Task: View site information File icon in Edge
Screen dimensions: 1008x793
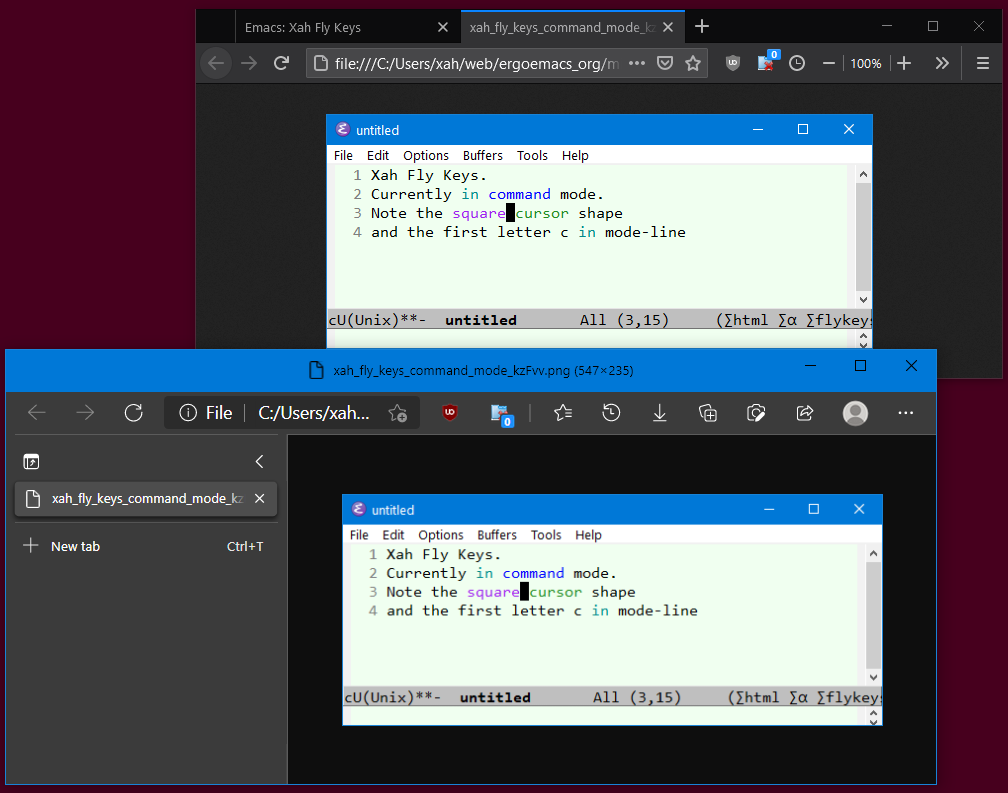Action: [205, 413]
